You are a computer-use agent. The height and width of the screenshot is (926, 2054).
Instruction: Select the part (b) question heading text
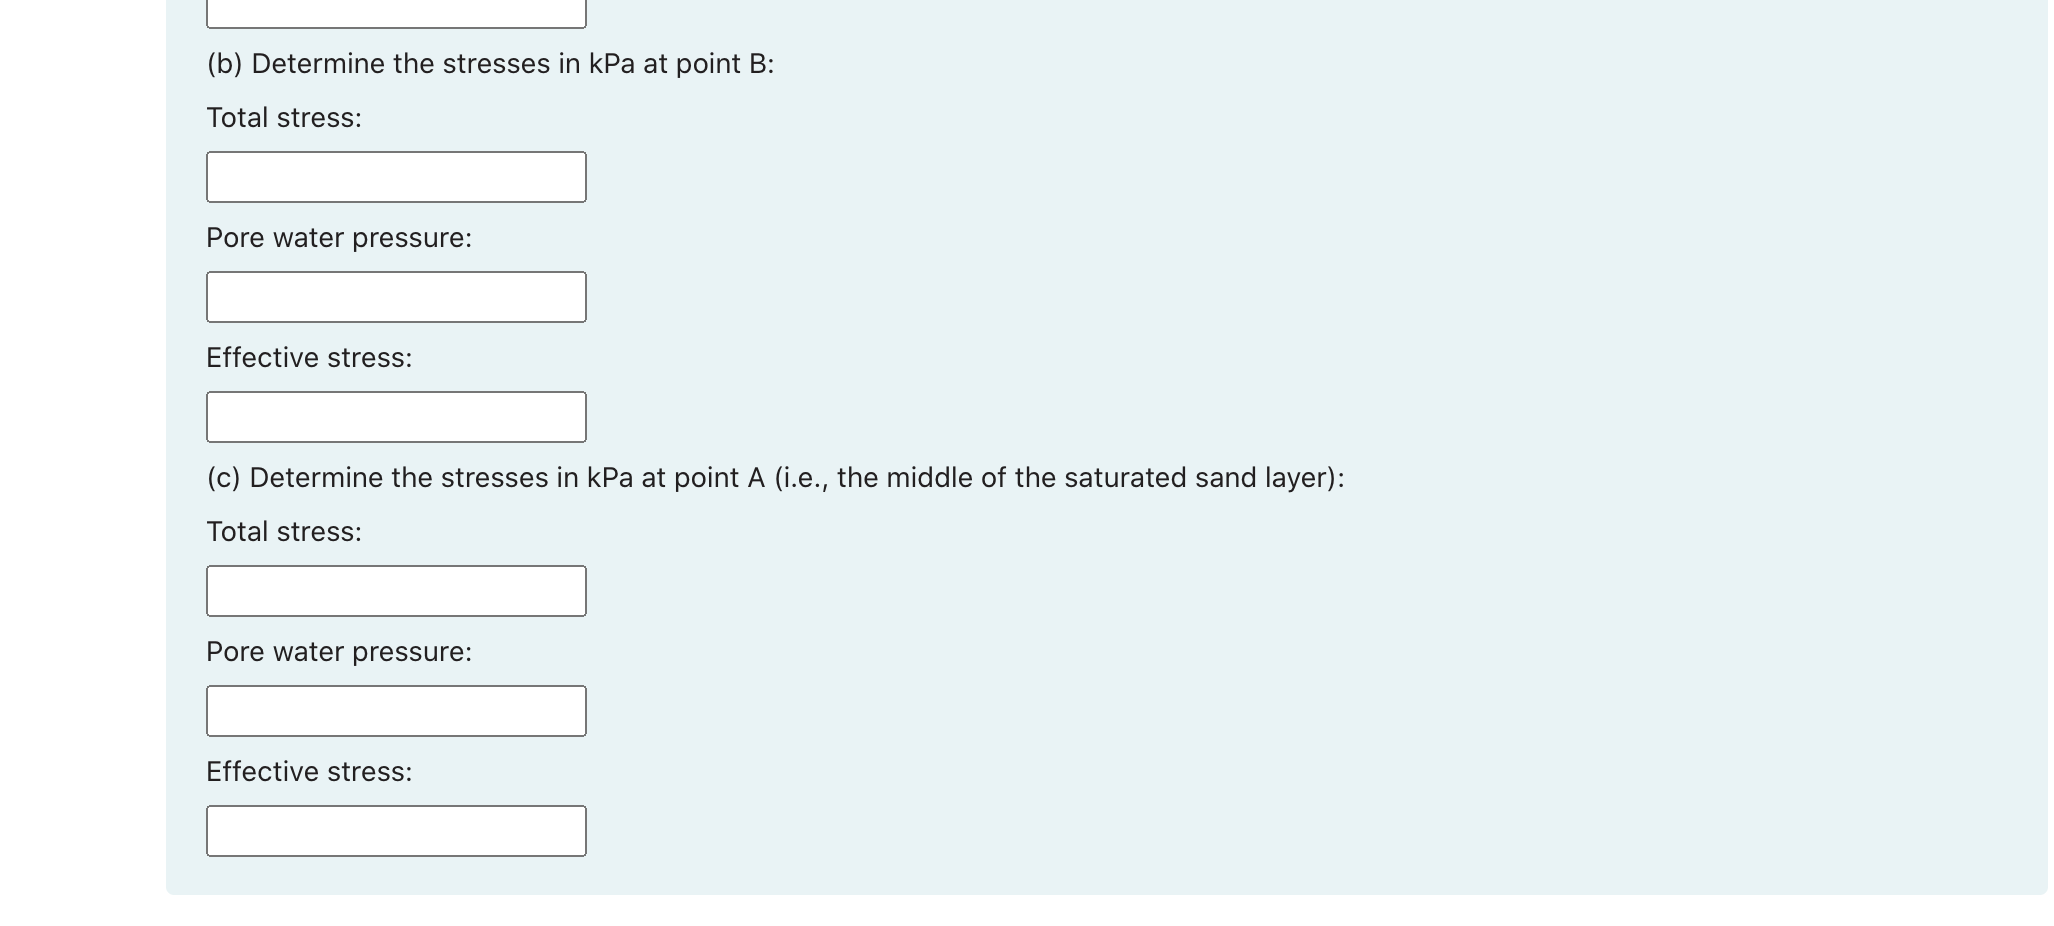(489, 64)
